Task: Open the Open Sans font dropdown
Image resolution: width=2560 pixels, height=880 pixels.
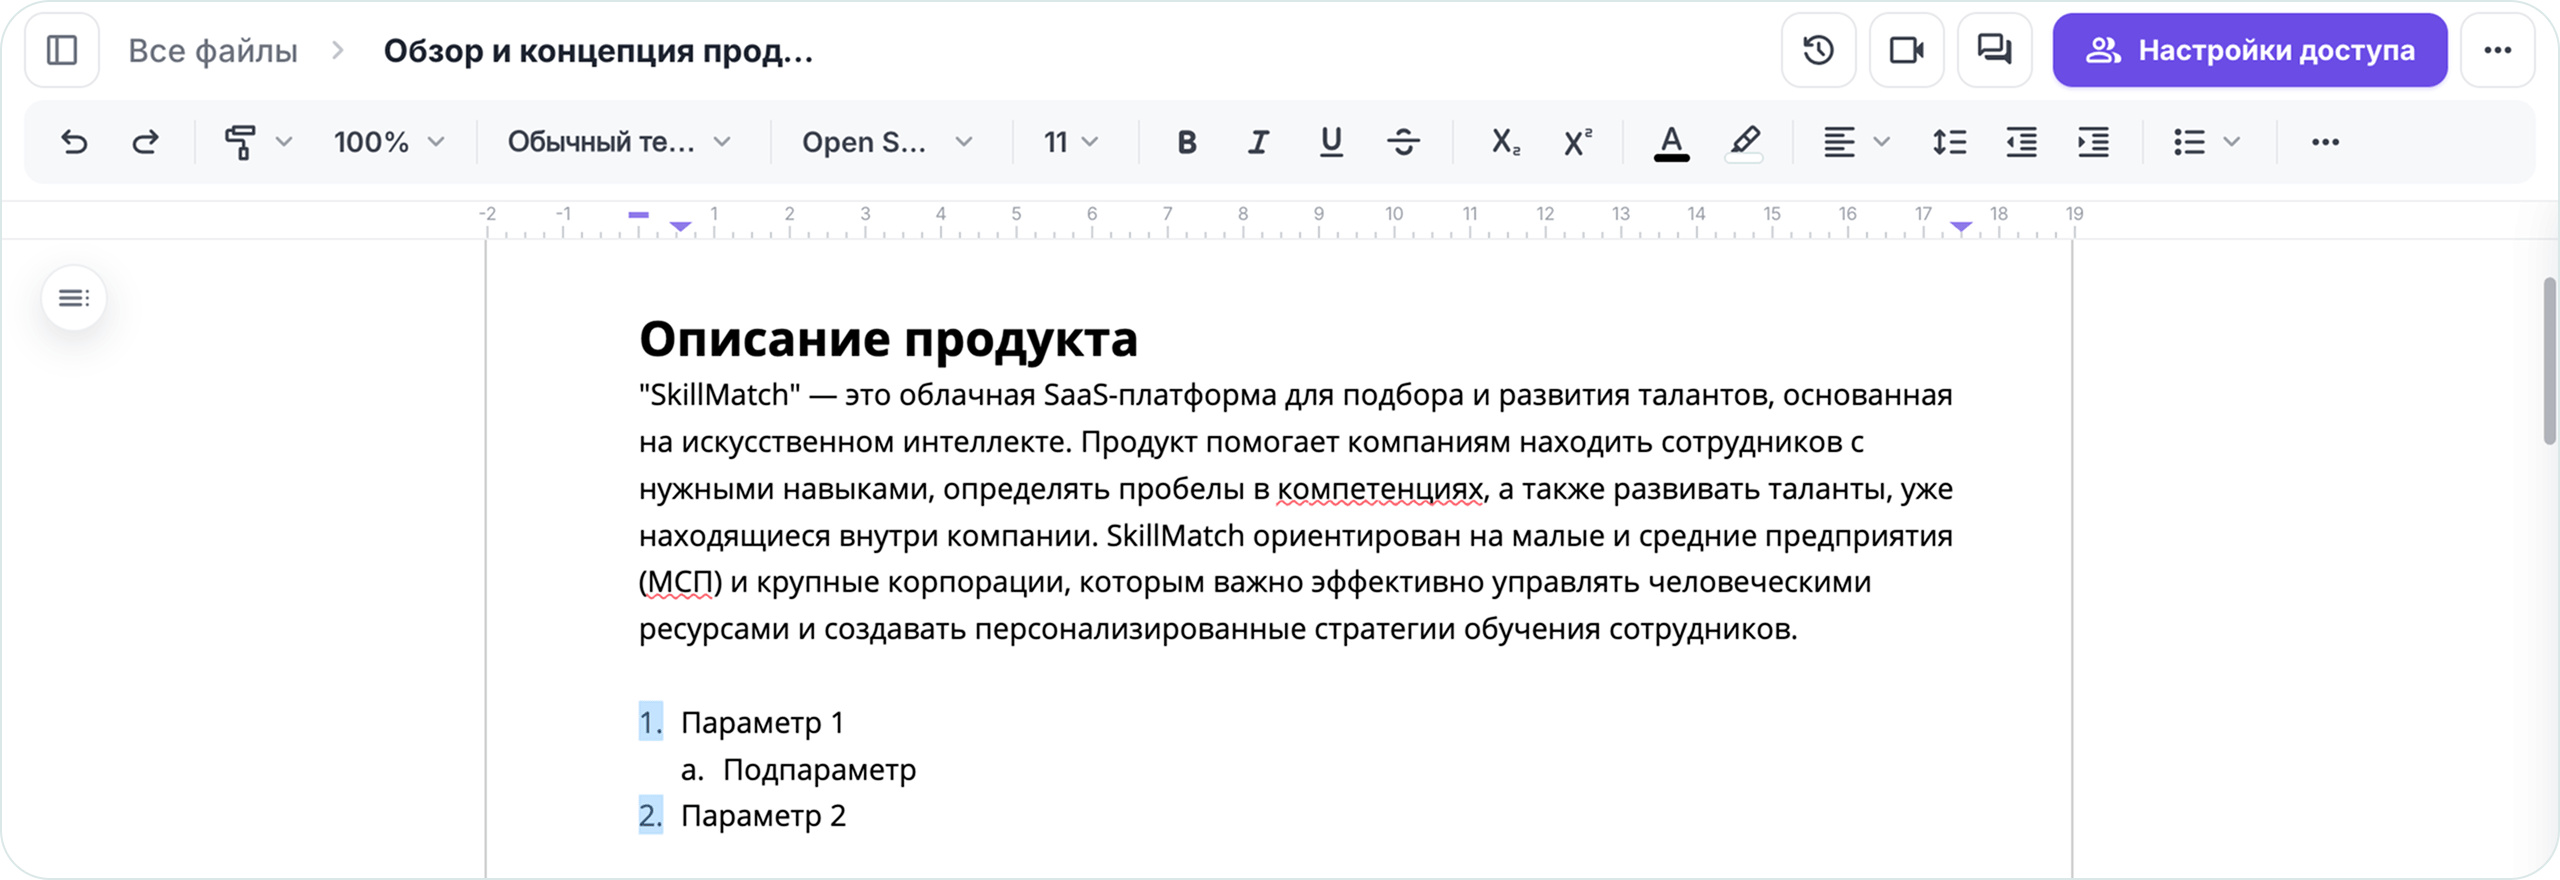Action: point(887,142)
